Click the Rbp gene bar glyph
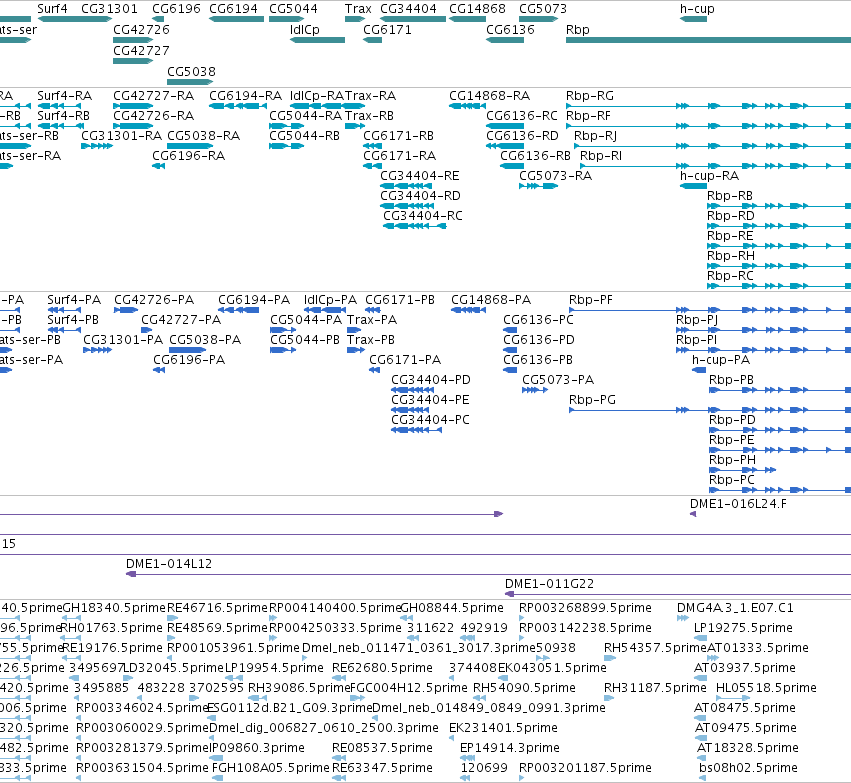Viewport: 851px width, 783px height. pyautogui.click(x=708, y=40)
